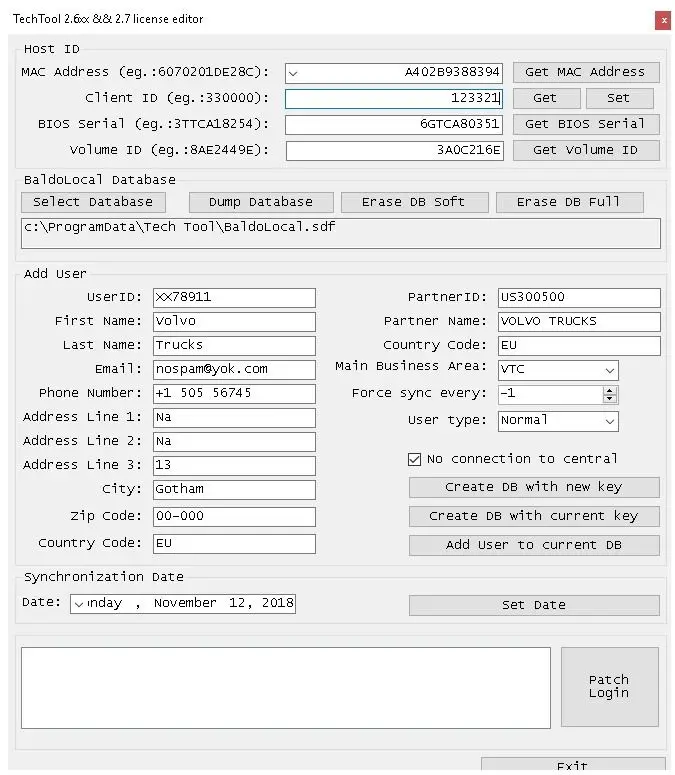Click the empty log output text area
Image resolution: width=675 pixels, height=775 pixels.
[x=286, y=688]
